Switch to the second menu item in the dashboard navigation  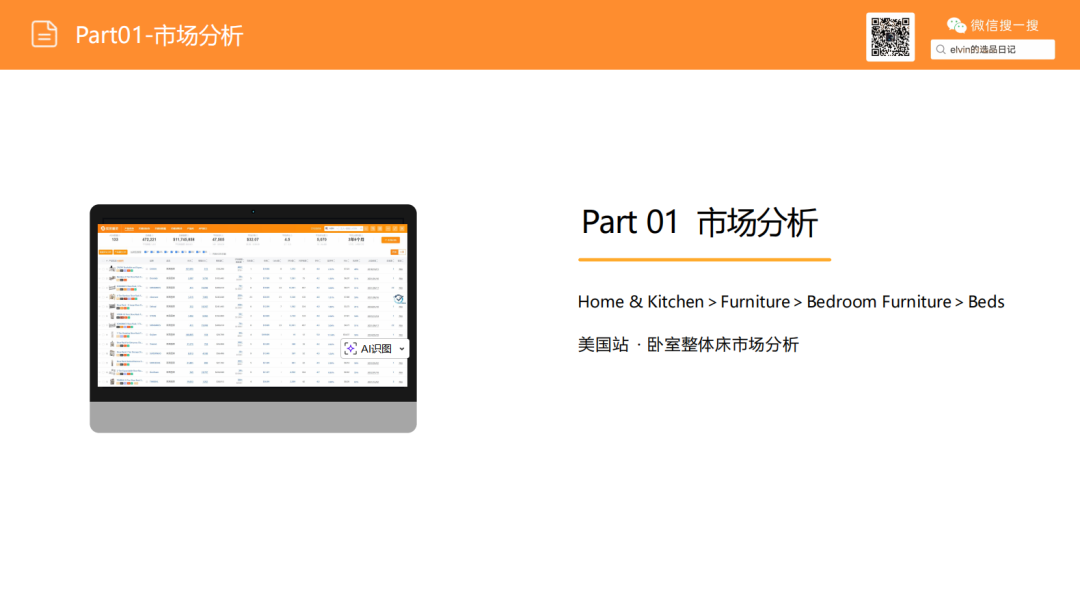tap(144, 228)
